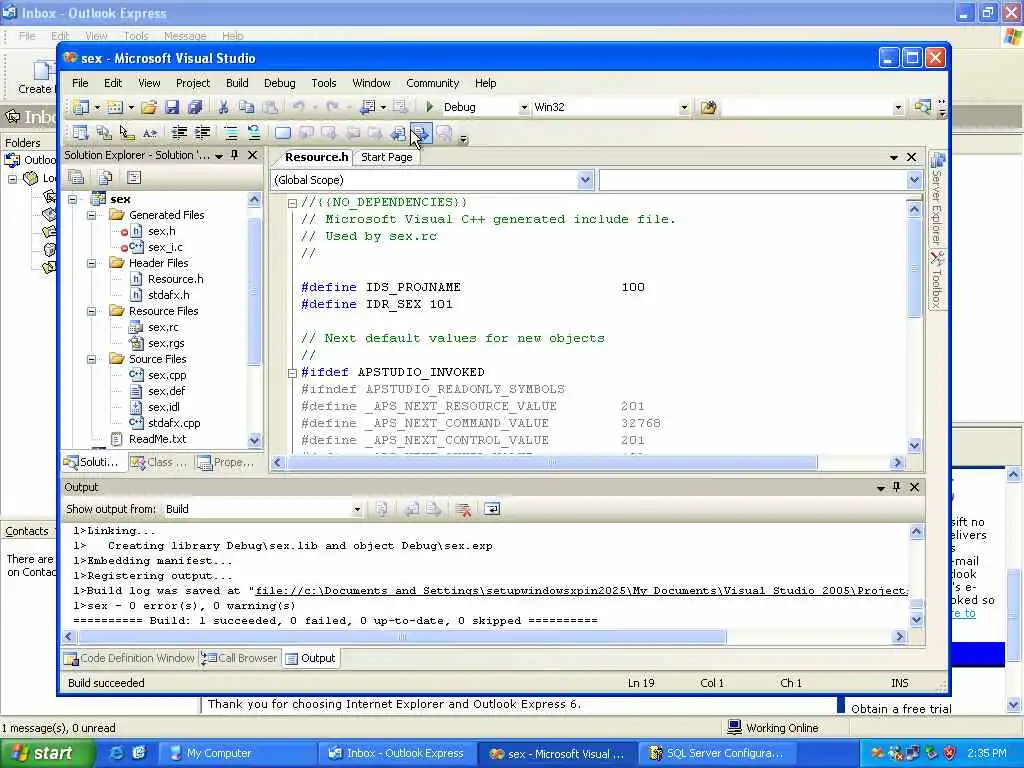The width and height of the screenshot is (1024, 768).
Task: Click the Clear All output icon
Action: (x=464, y=509)
